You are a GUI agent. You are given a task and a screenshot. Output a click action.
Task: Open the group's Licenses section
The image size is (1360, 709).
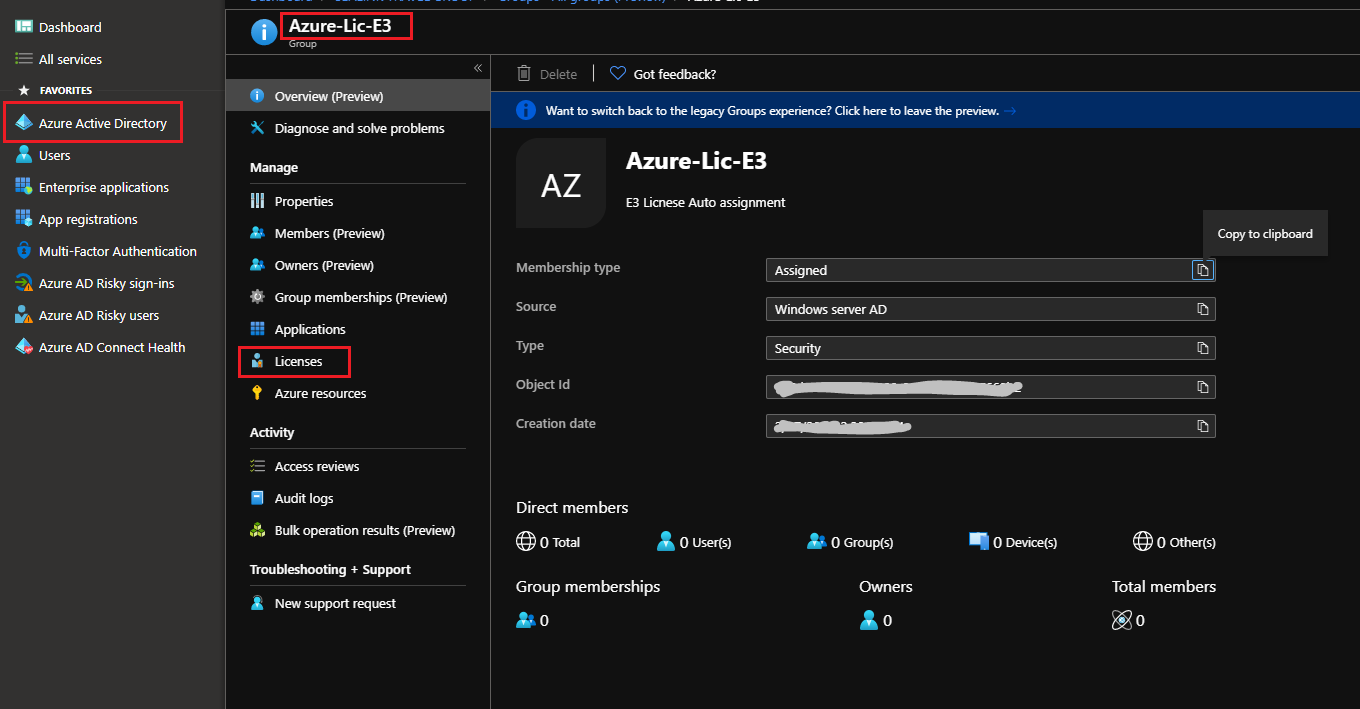tap(295, 361)
